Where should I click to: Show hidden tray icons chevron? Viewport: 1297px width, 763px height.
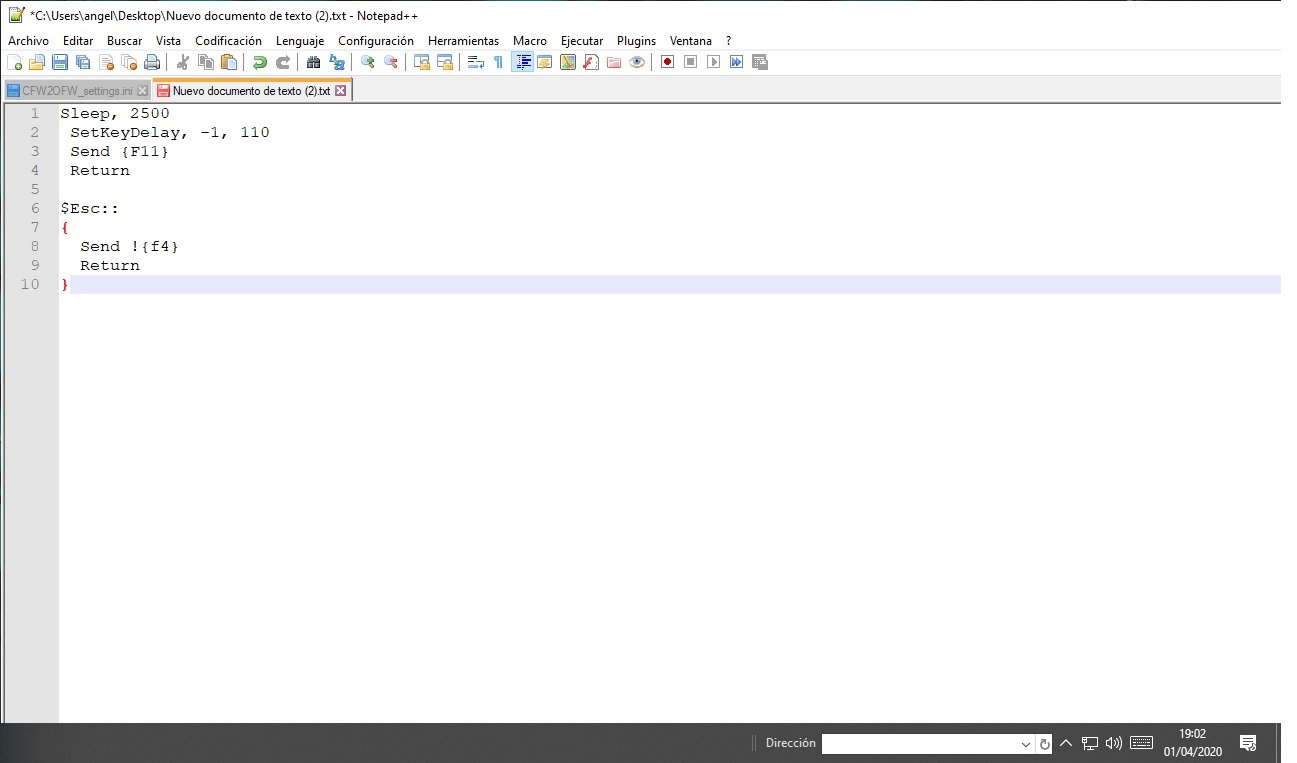click(1066, 743)
